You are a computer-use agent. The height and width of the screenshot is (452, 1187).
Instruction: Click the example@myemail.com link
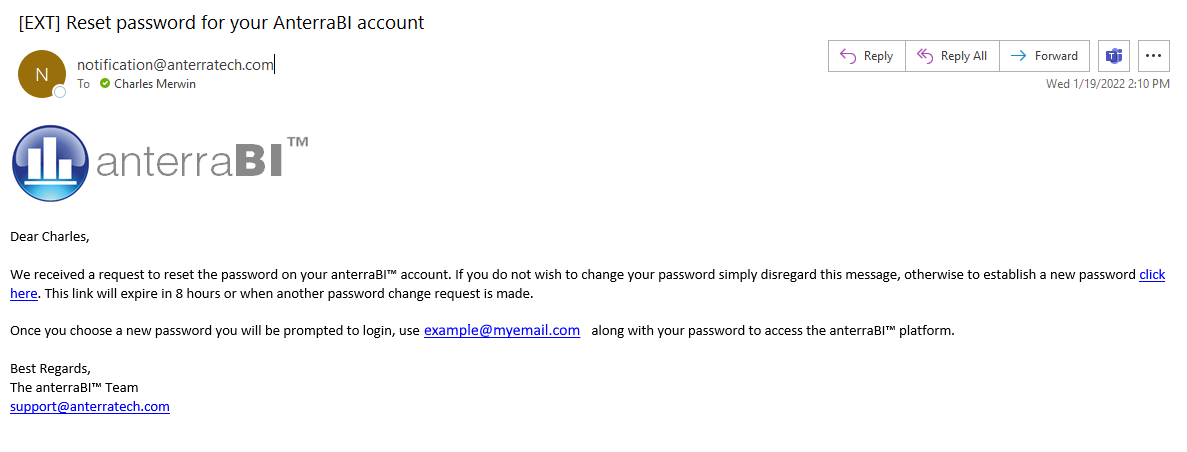(502, 330)
